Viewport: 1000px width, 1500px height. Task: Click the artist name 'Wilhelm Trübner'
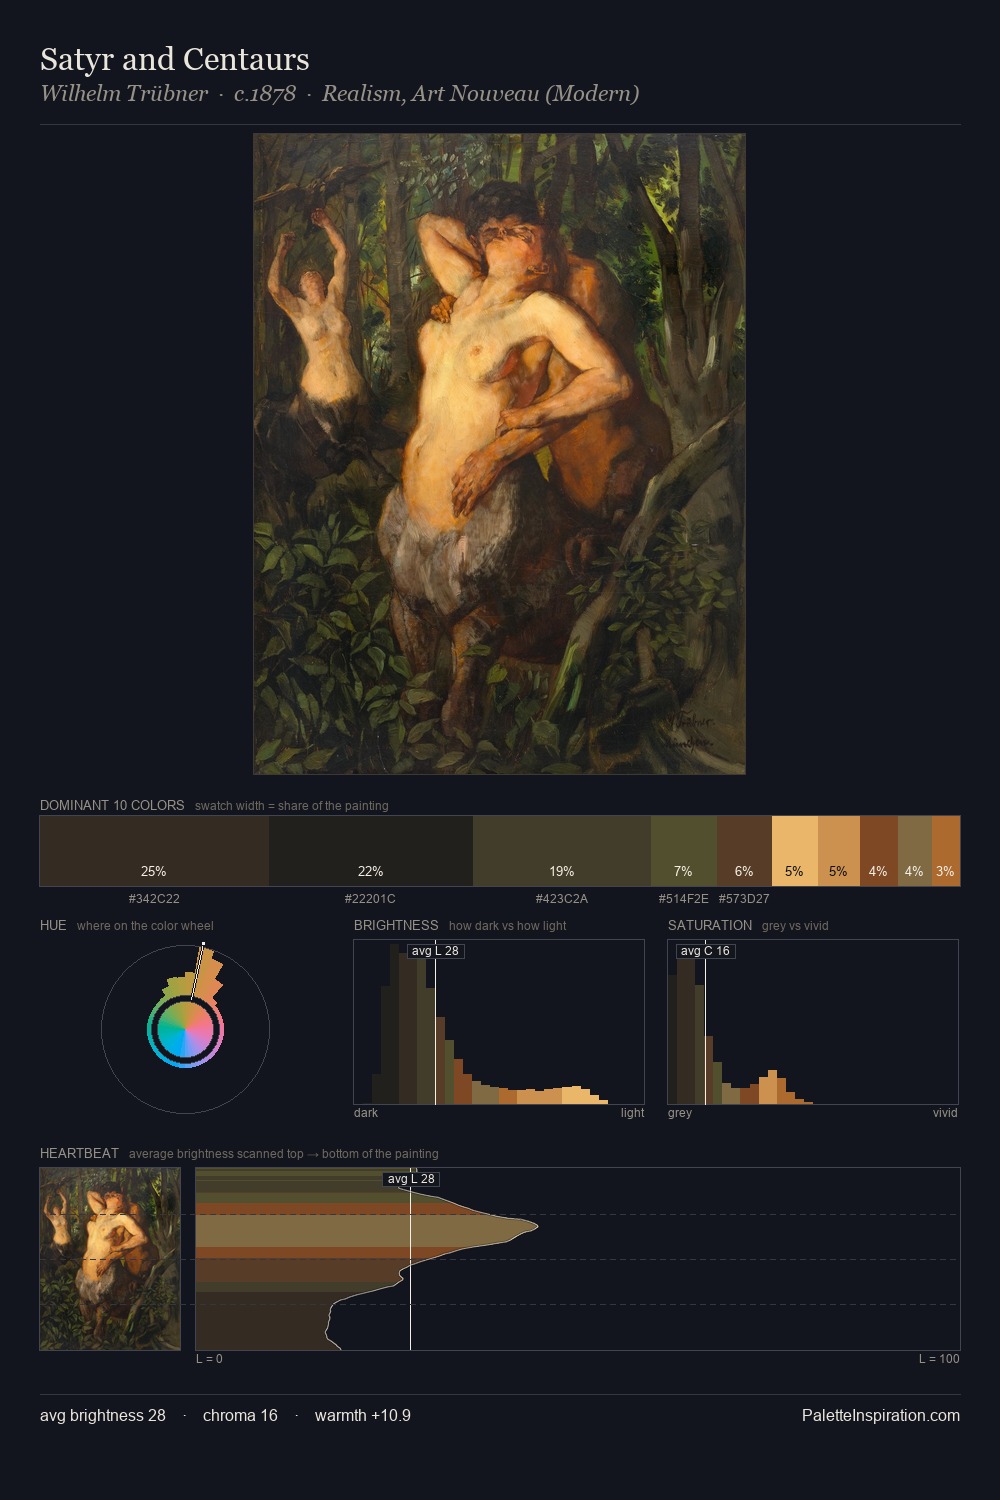pos(124,94)
